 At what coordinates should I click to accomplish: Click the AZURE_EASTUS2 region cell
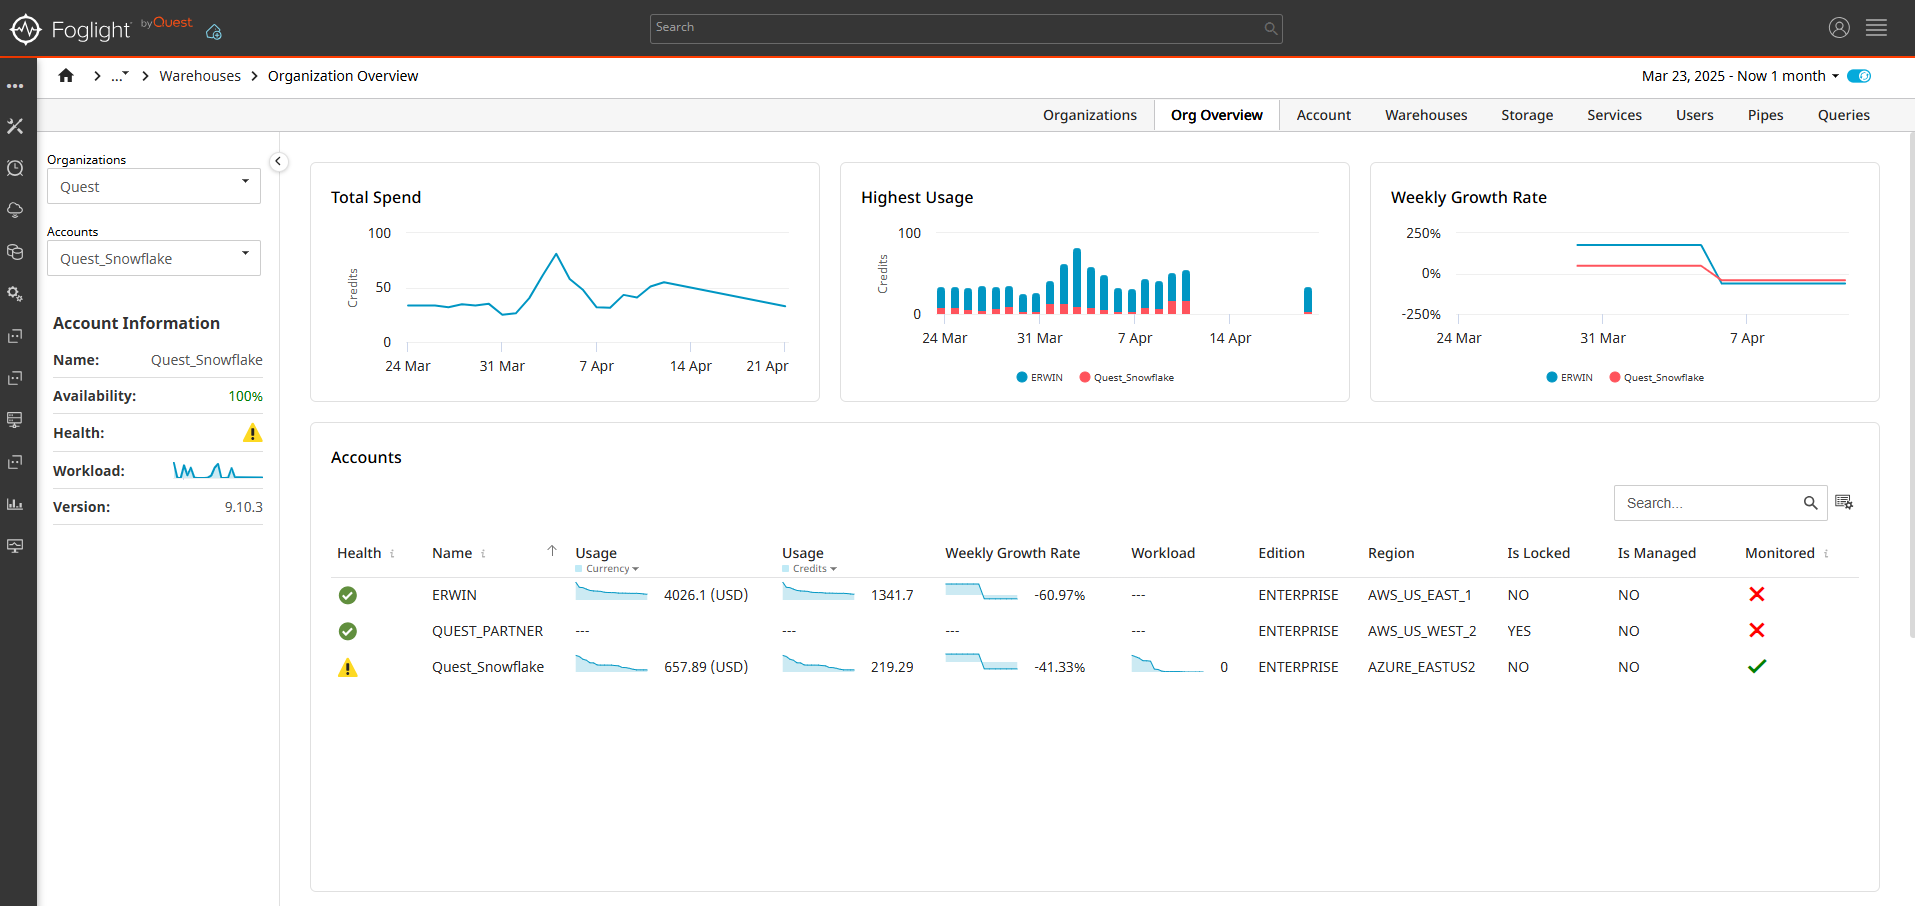(1421, 667)
